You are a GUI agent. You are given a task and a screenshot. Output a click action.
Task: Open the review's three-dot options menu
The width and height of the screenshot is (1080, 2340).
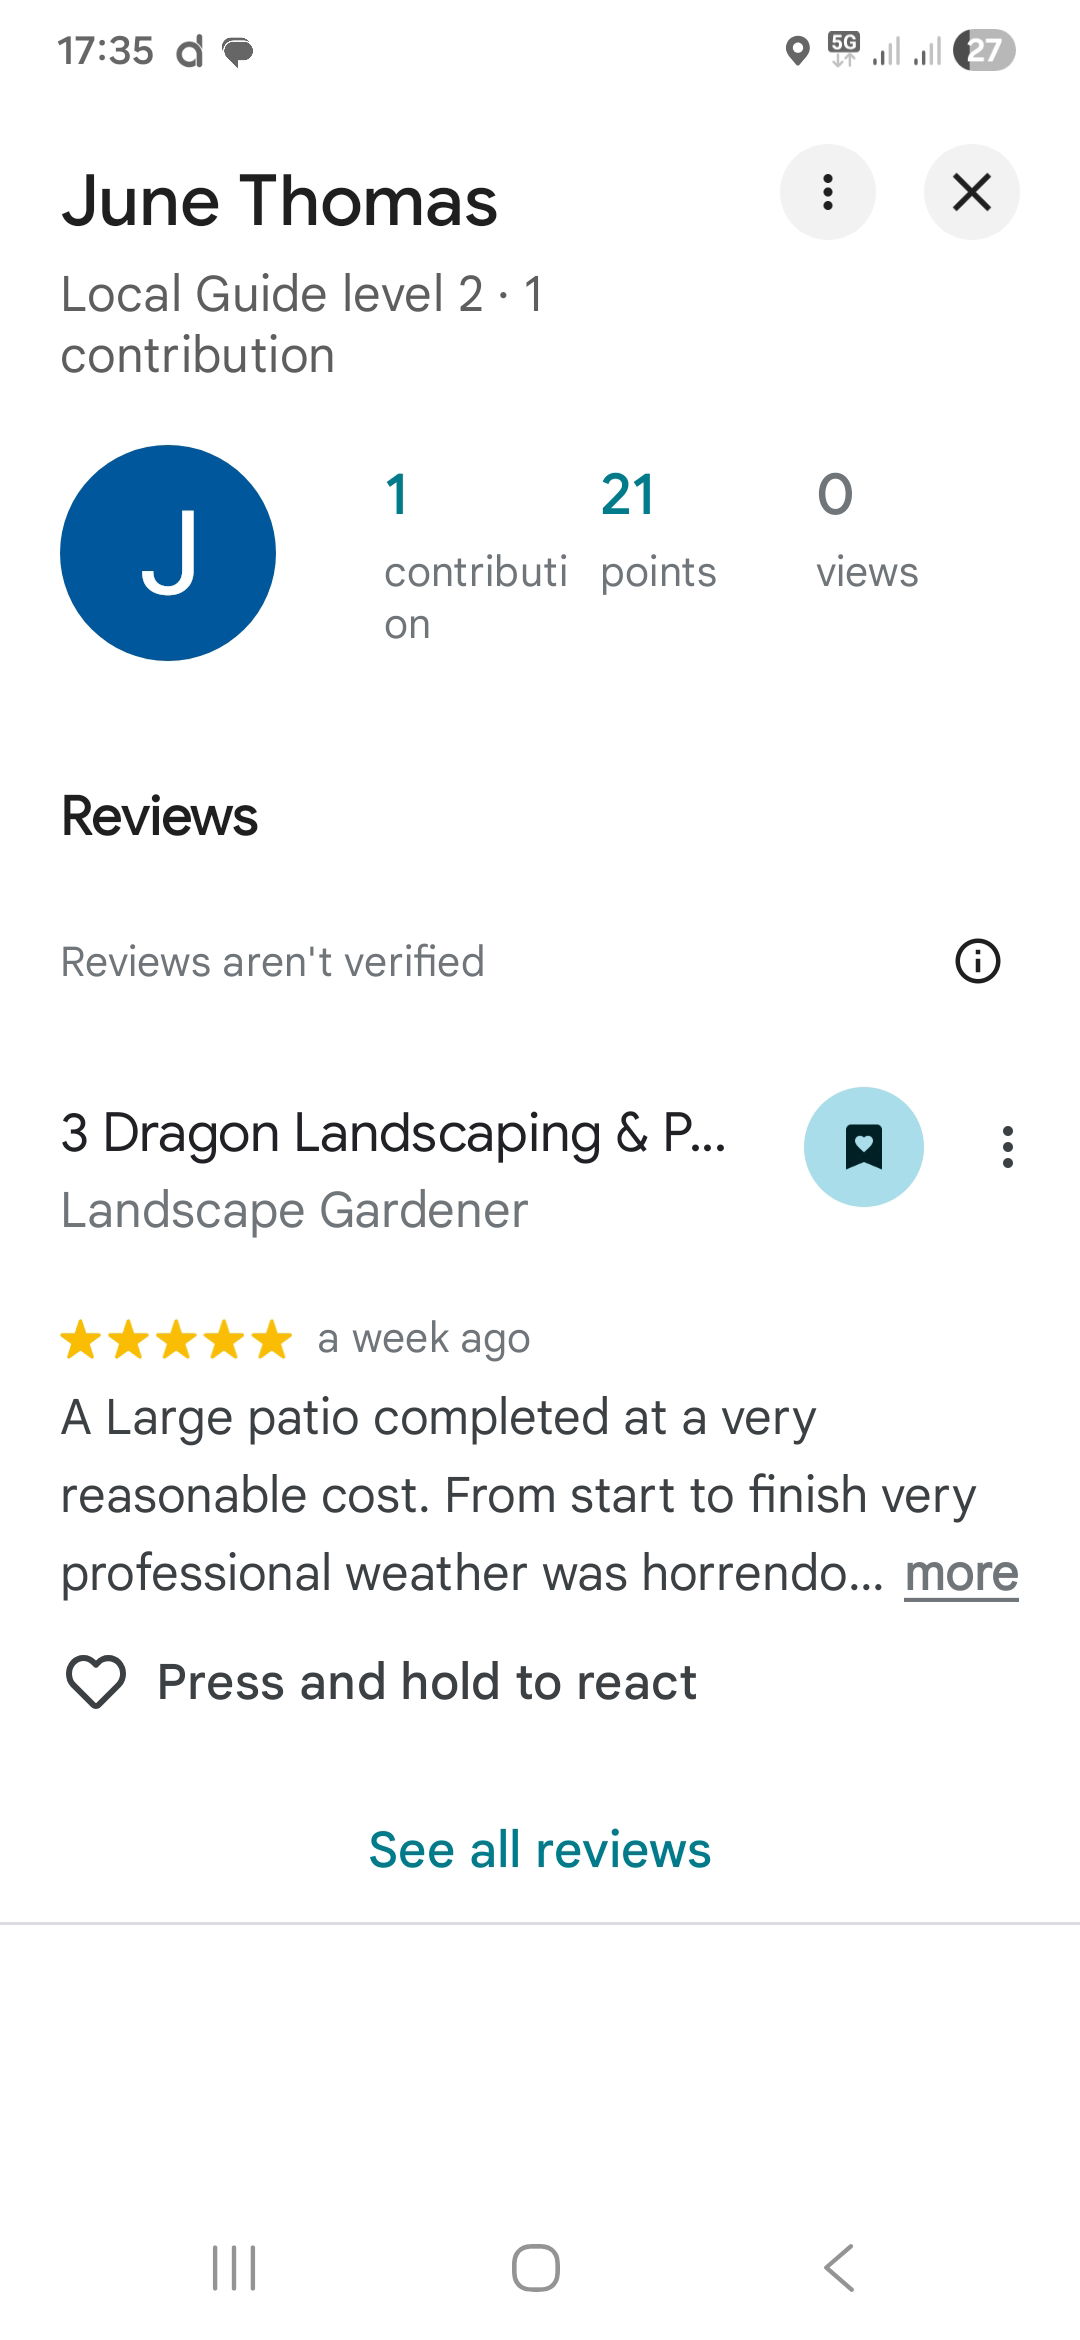(1007, 1147)
